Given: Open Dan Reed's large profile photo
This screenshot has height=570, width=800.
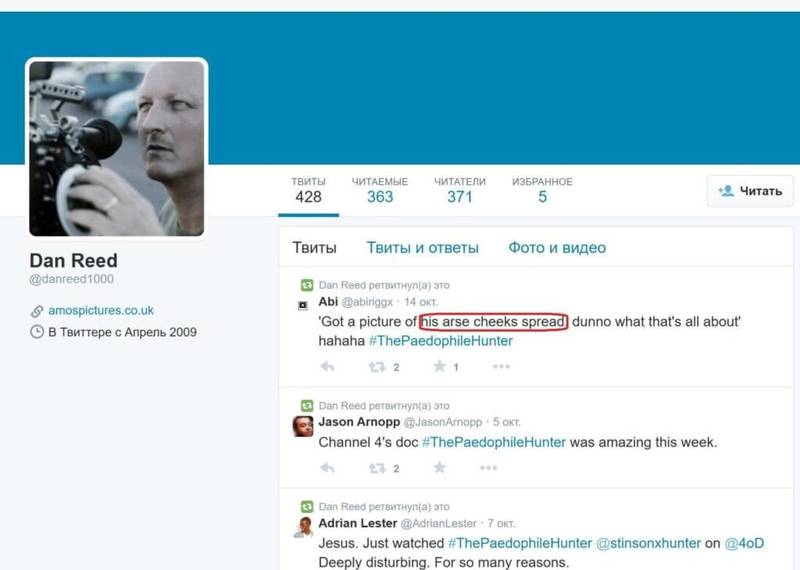Looking at the screenshot, I should coord(117,148).
